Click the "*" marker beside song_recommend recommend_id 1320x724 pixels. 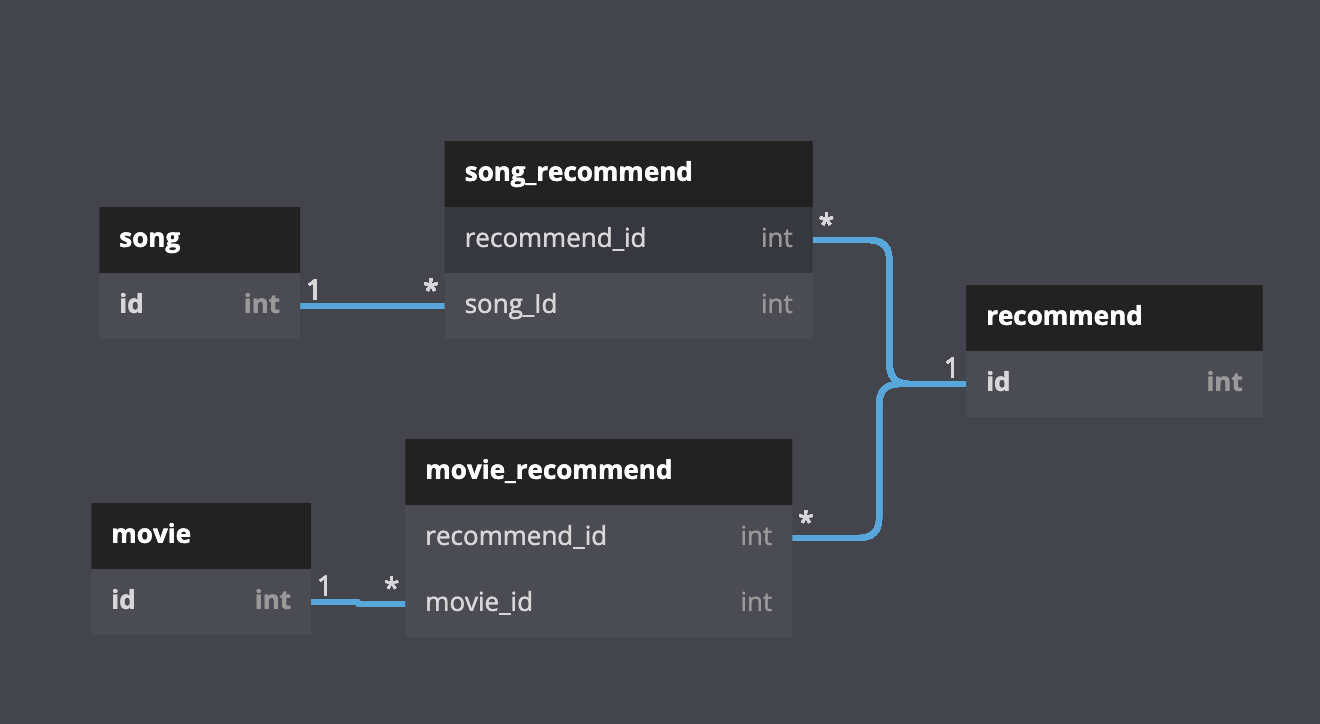click(x=826, y=221)
